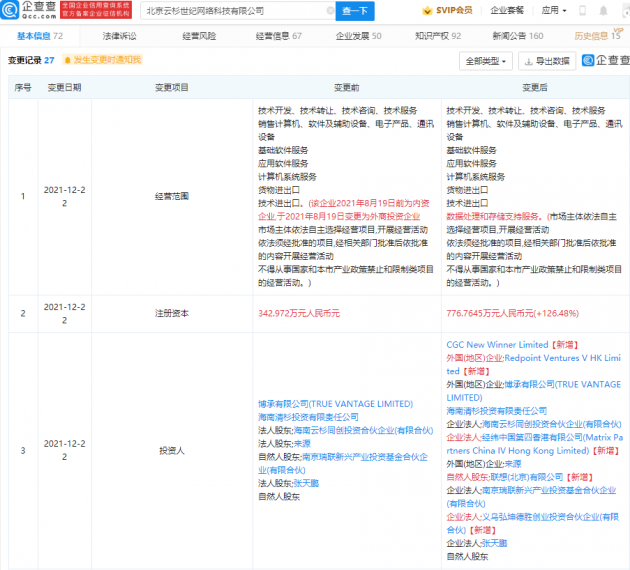Click 导出数据 export button
Screen dimensions: 630x570
(x=547, y=61)
